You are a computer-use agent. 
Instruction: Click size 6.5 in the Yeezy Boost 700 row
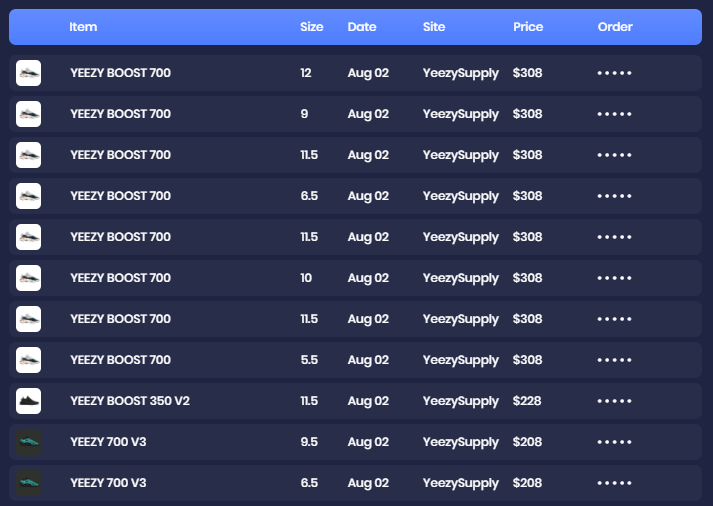[x=309, y=196]
